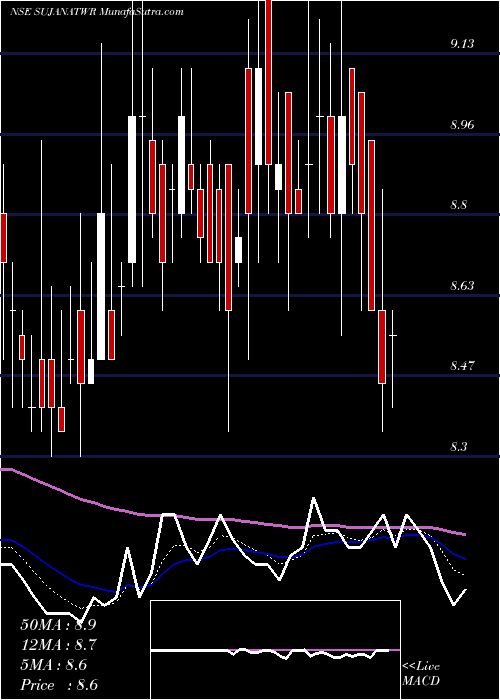500x700 pixels.
Task: Click the 8.96 price level label
Action: coord(462,125)
